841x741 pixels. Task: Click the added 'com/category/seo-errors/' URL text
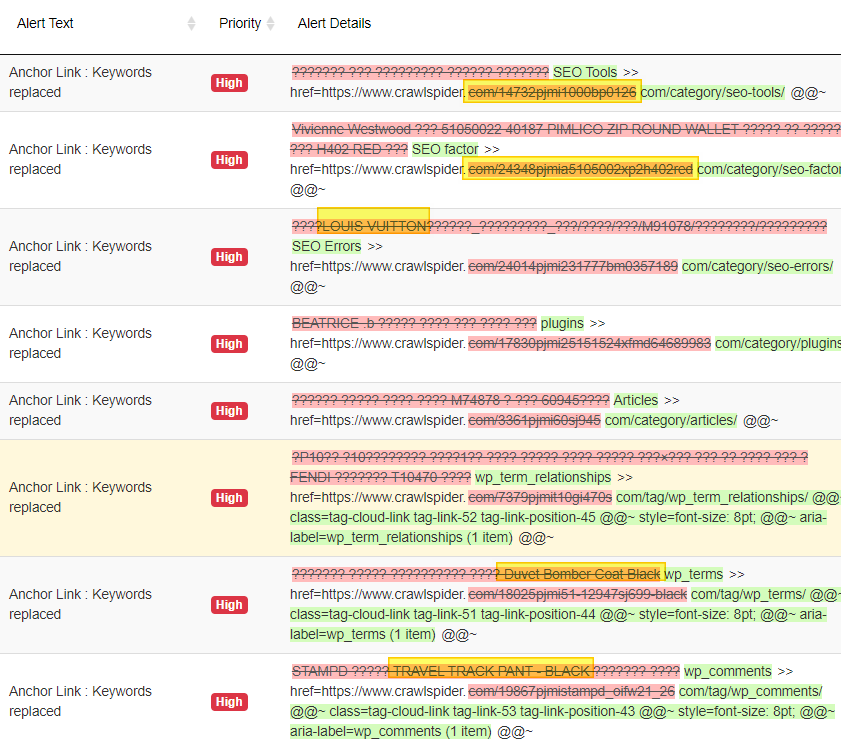coord(757,266)
